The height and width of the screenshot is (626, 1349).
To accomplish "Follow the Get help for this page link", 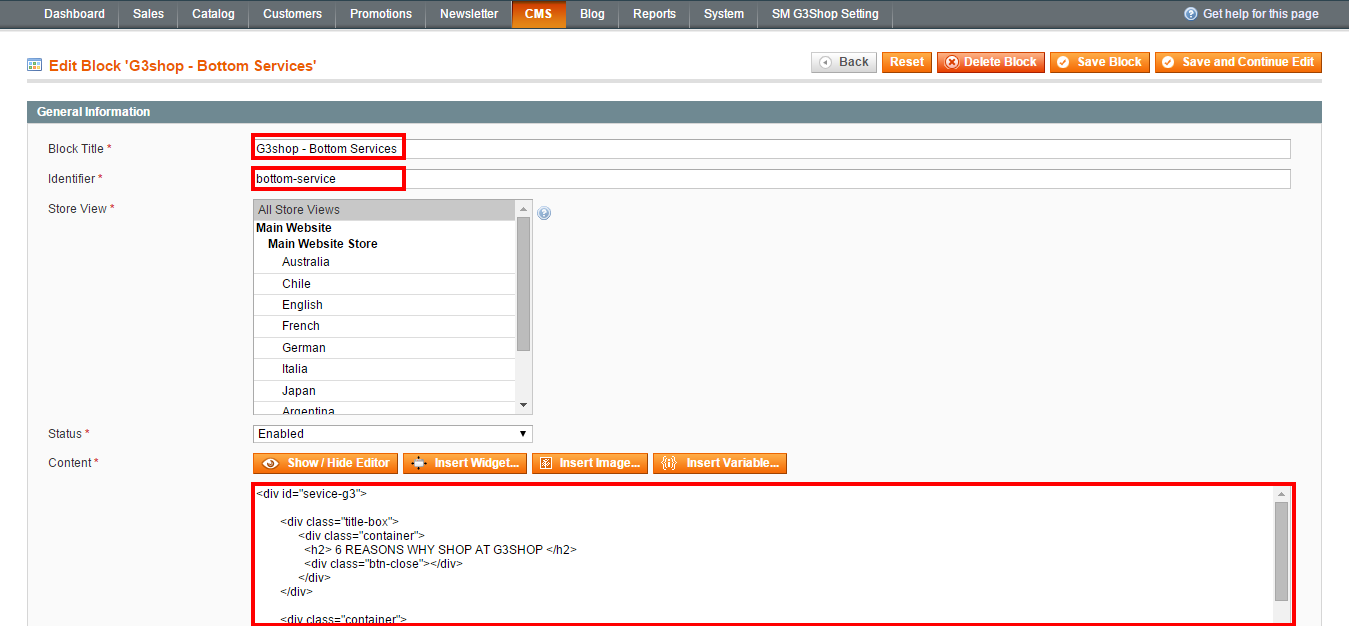I will pos(1260,14).
